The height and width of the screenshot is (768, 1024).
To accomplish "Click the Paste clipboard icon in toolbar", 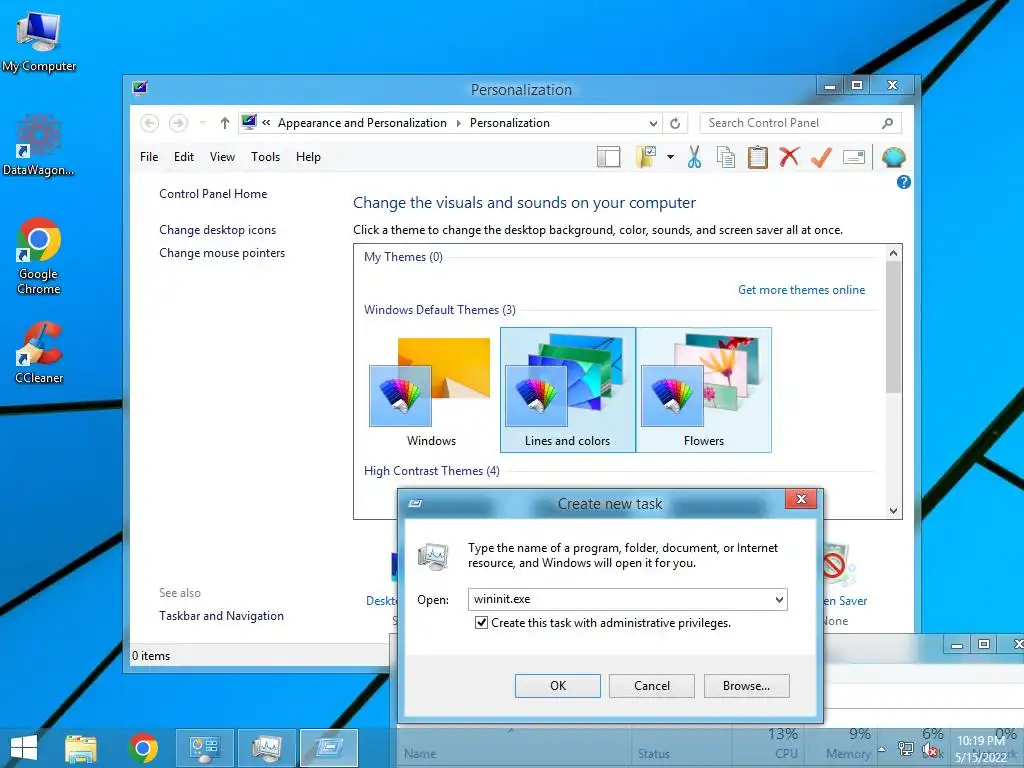I will tap(758, 157).
